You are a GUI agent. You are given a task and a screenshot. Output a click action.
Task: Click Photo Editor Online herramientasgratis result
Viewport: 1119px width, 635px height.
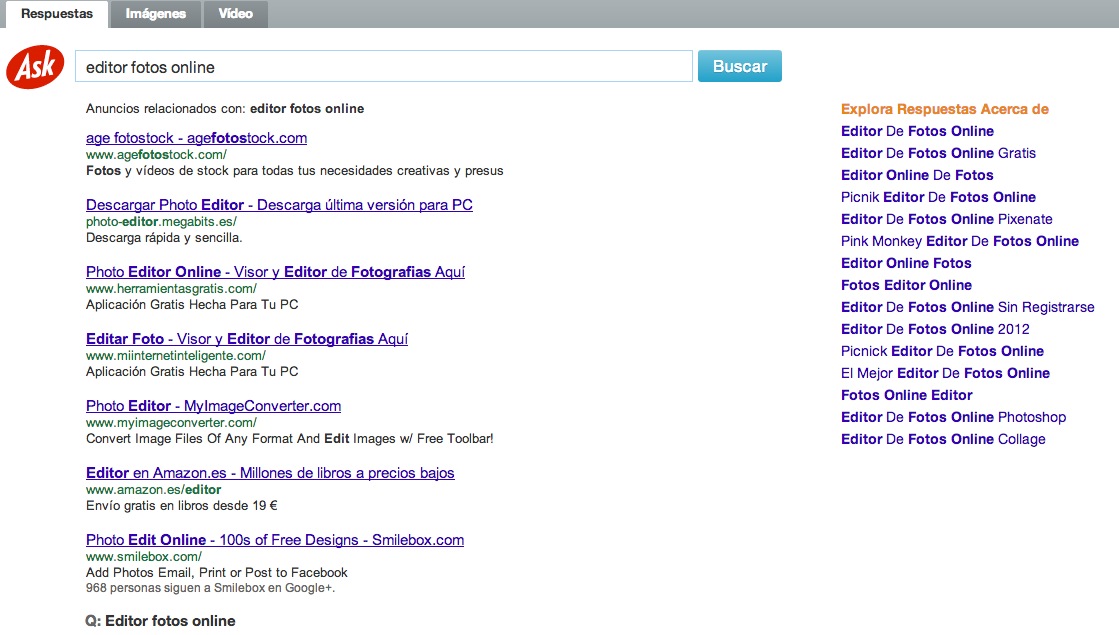pos(275,272)
